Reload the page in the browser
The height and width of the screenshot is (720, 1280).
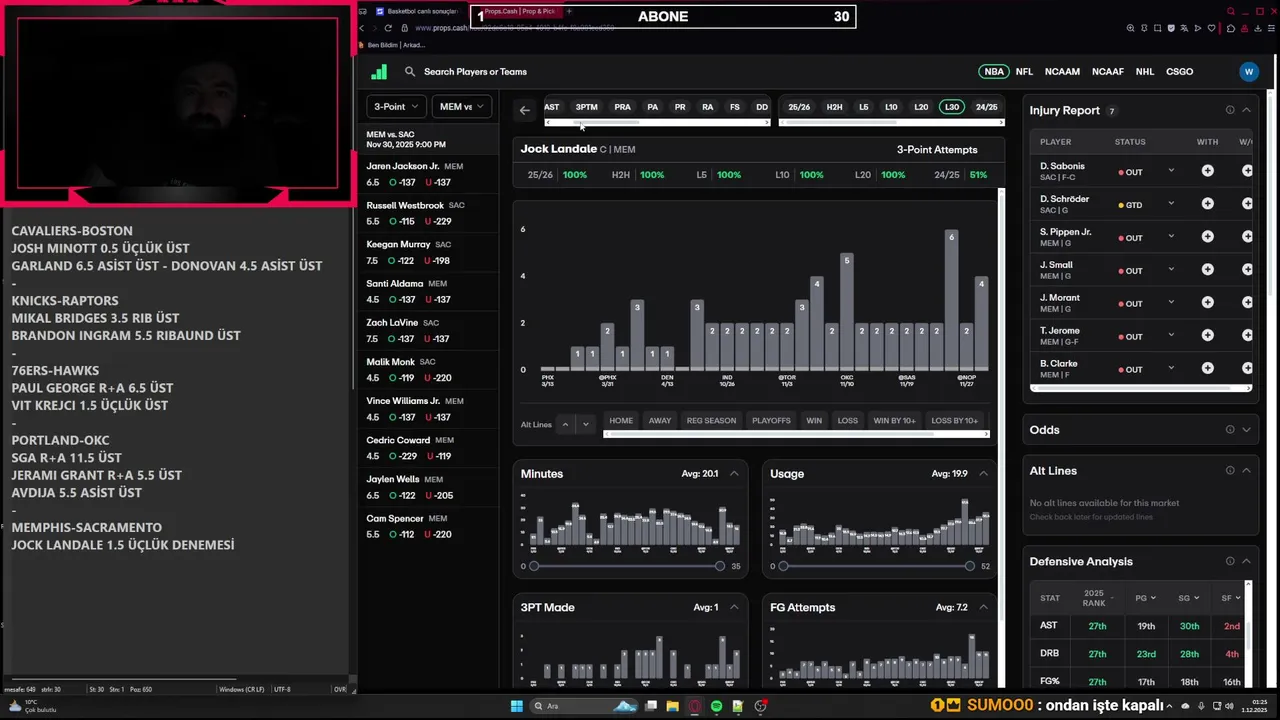click(x=388, y=28)
